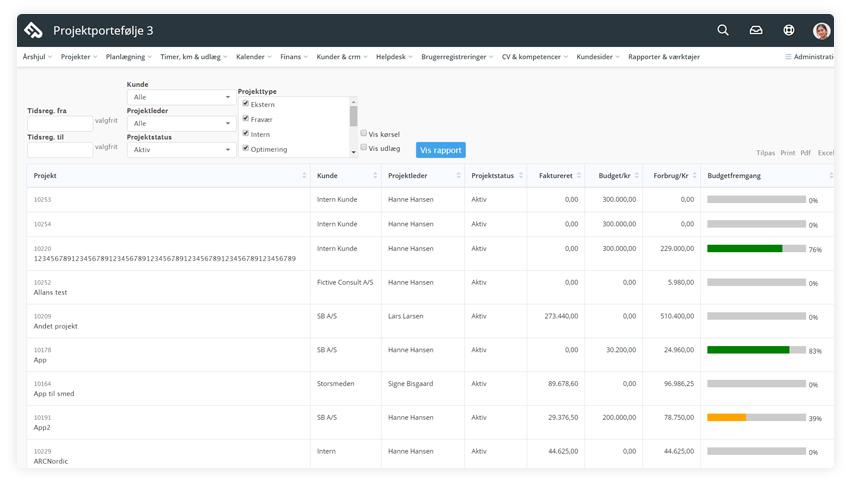Sort by Forbrug/Kr column arrows
This screenshot has width=850, height=482.
tap(694, 175)
